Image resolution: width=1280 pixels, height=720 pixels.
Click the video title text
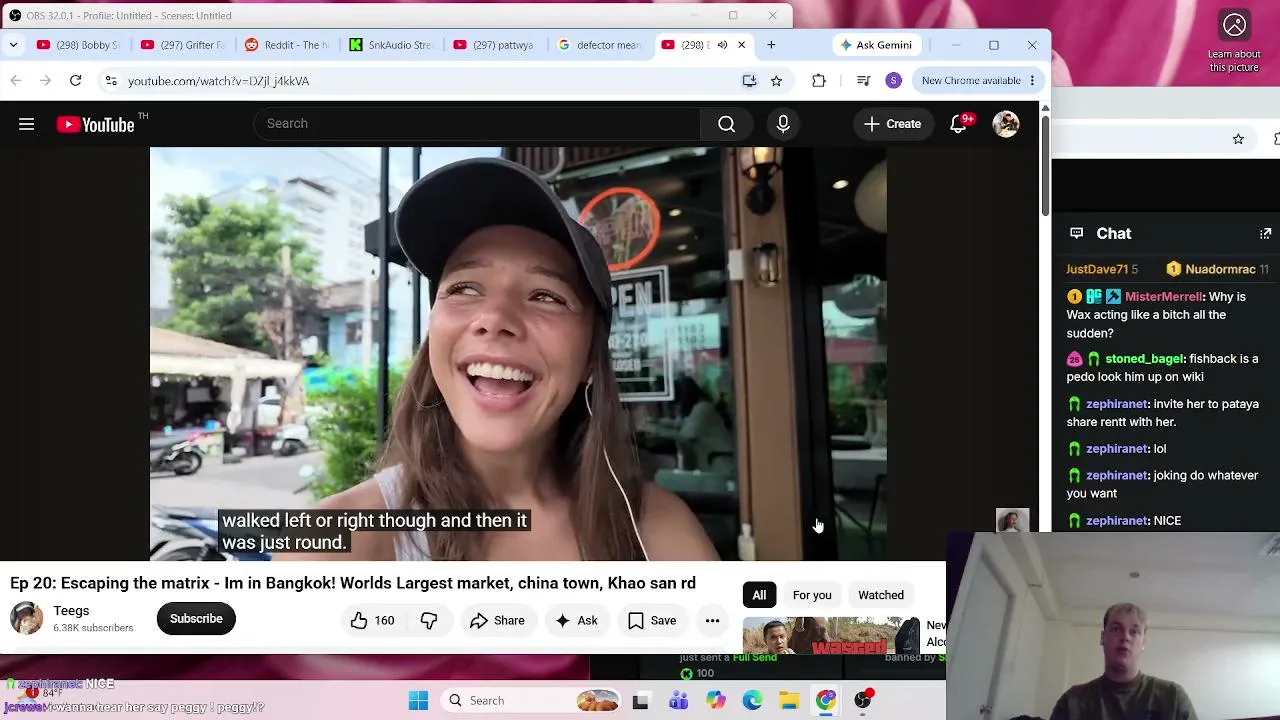pyautogui.click(x=353, y=583)
